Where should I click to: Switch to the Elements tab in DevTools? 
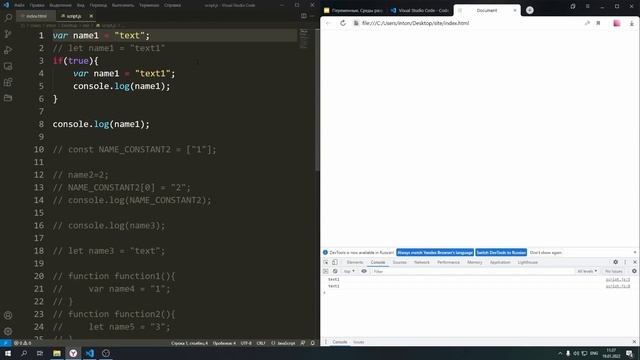(x=355, y=262)
